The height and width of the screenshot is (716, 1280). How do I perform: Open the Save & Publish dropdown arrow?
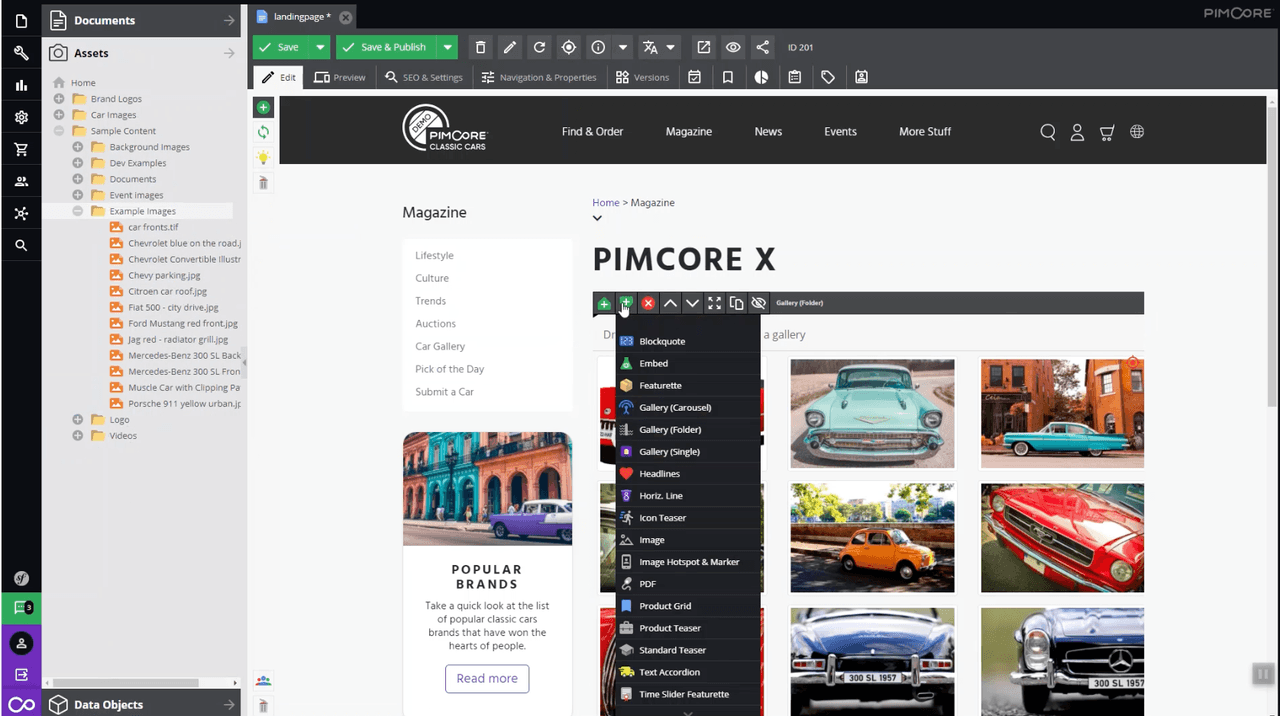point(447,47)
